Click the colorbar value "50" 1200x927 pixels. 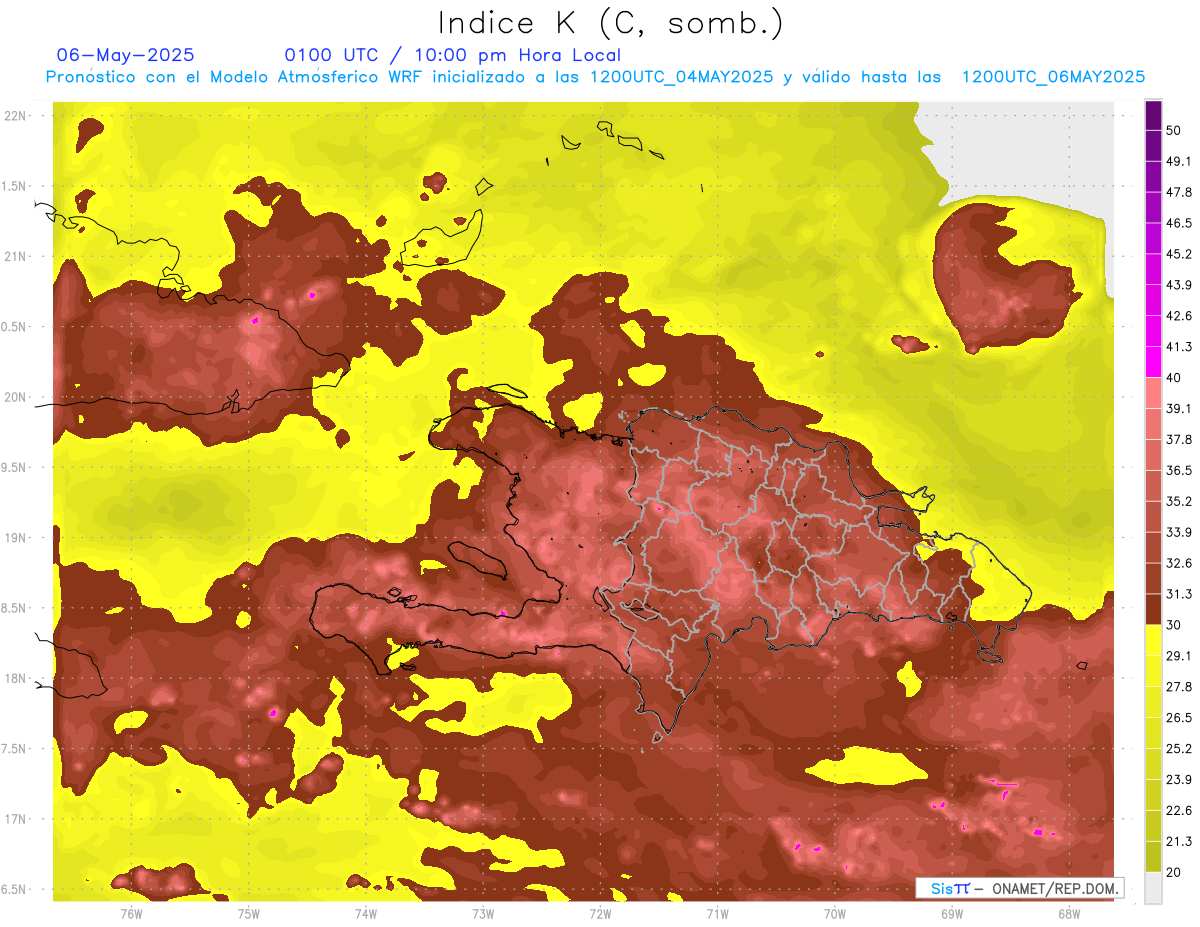tap(1175, 131)
